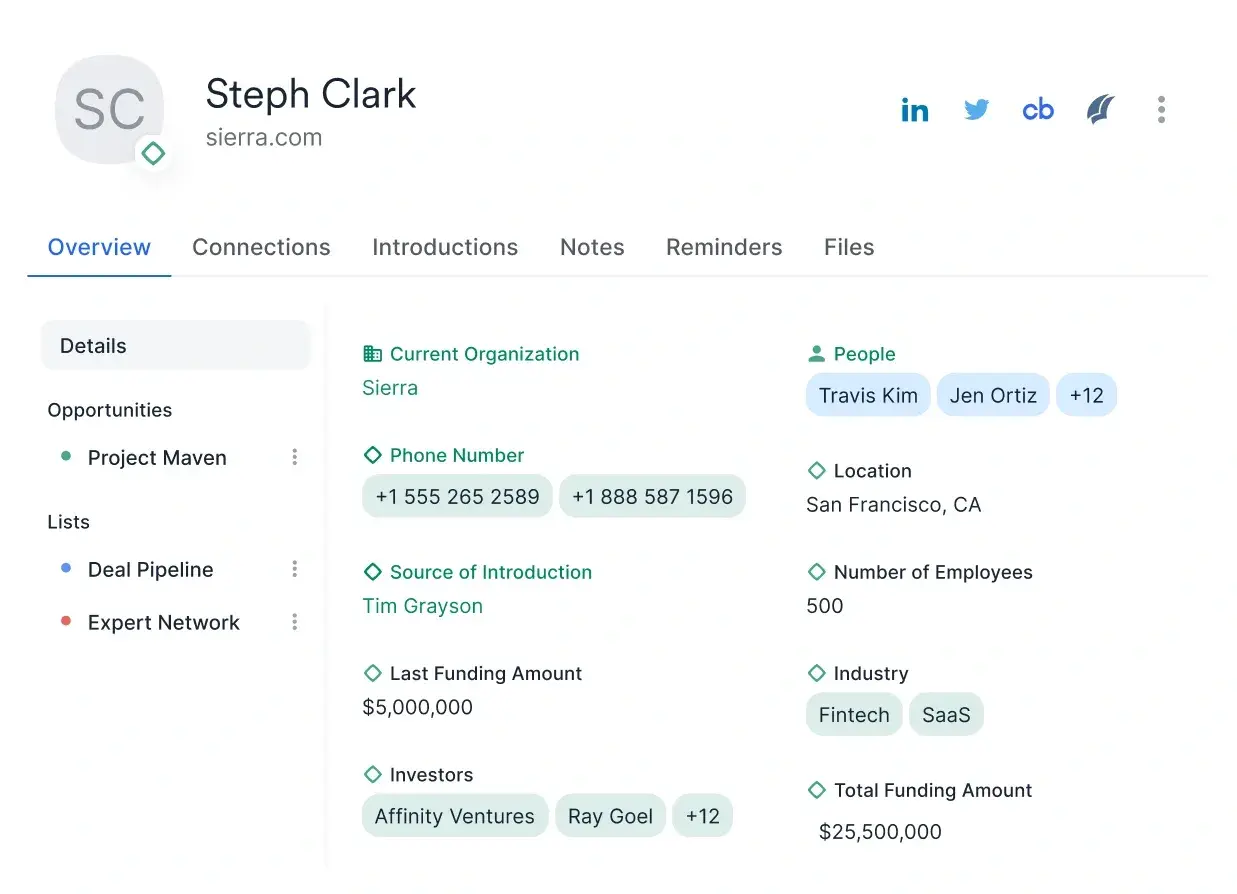
Task: Click the phone number +1 555 265 2589
Action: click(x=456, y=496)
